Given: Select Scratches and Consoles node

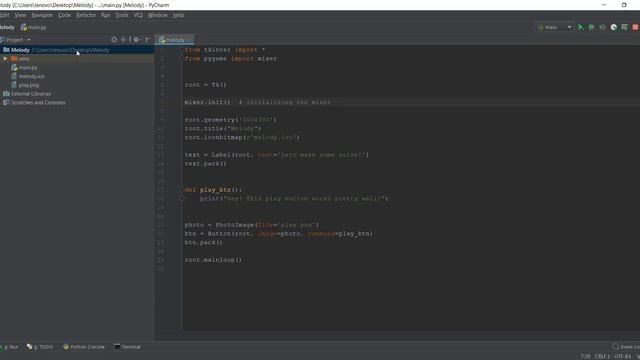Looking at the screenshot, I should pos(38,102).
